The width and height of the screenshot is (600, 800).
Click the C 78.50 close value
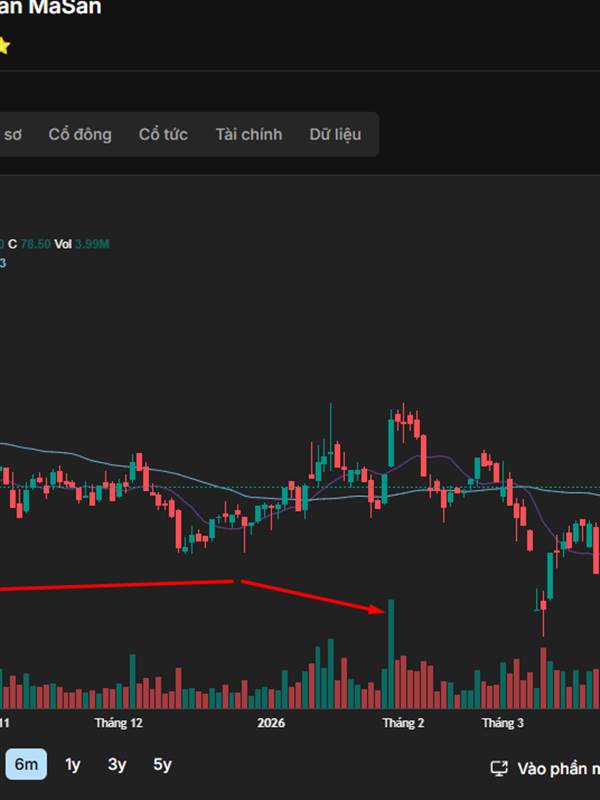(x=29, y=244)
